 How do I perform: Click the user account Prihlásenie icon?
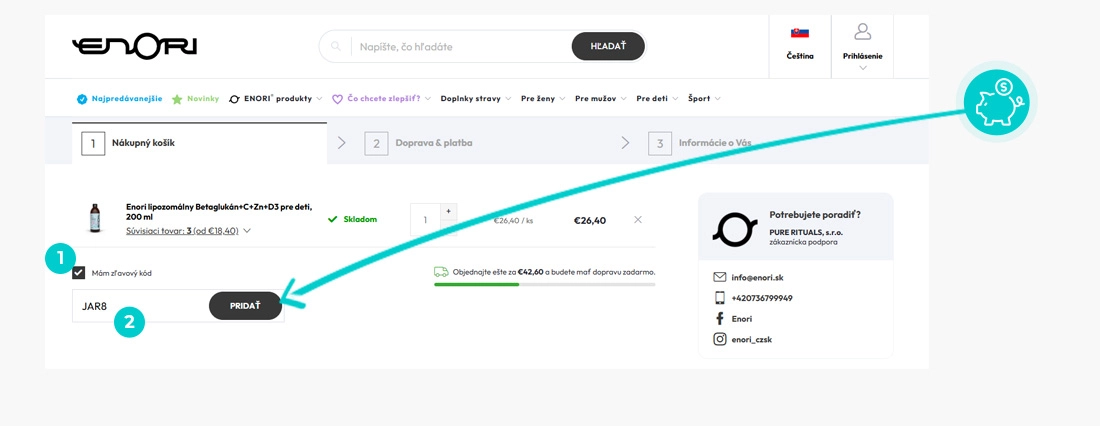click(x=862, y=32)
